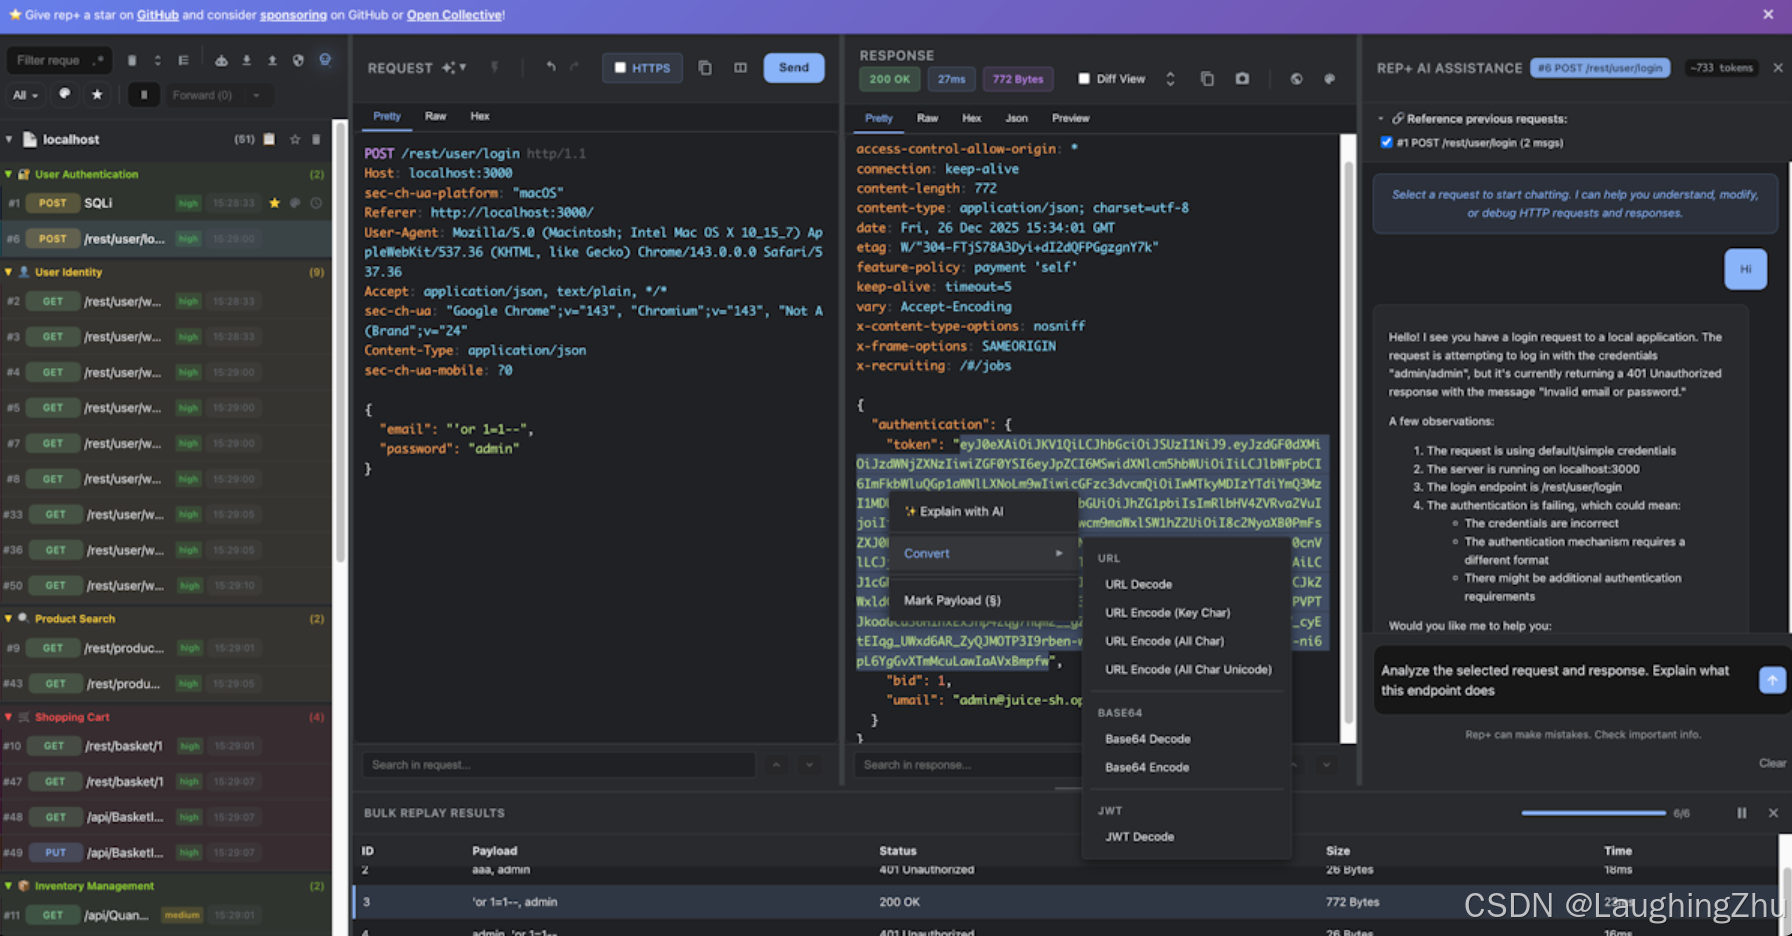
Task: Click the sort order arrows icon in sidebar toolbar
Action: [x=157, y=60]
